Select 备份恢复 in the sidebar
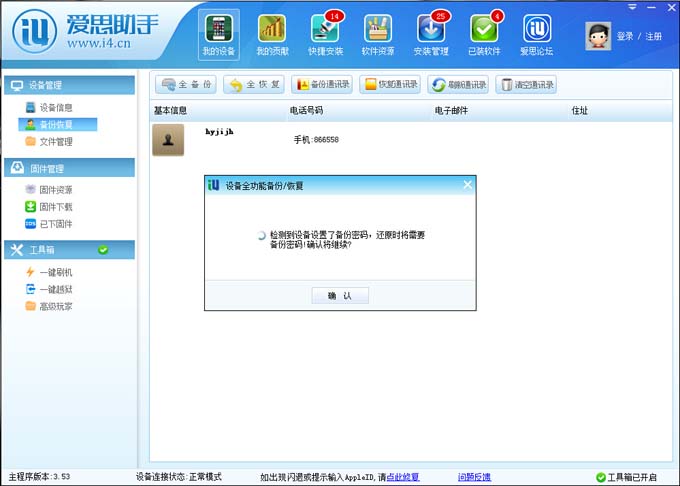 58,124
